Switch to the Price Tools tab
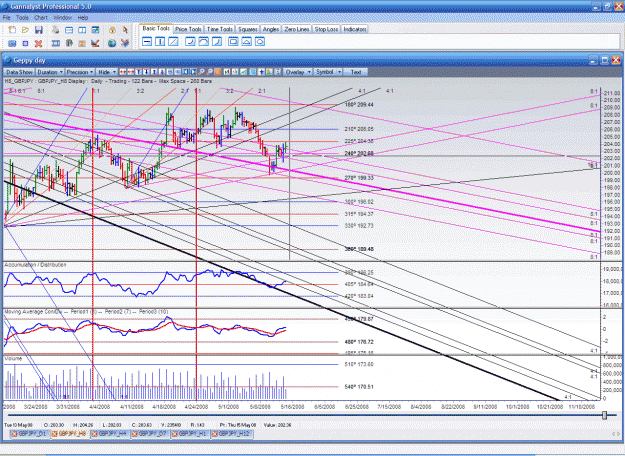The width and height of the screenshot is (625, 456). coord(188,29)
